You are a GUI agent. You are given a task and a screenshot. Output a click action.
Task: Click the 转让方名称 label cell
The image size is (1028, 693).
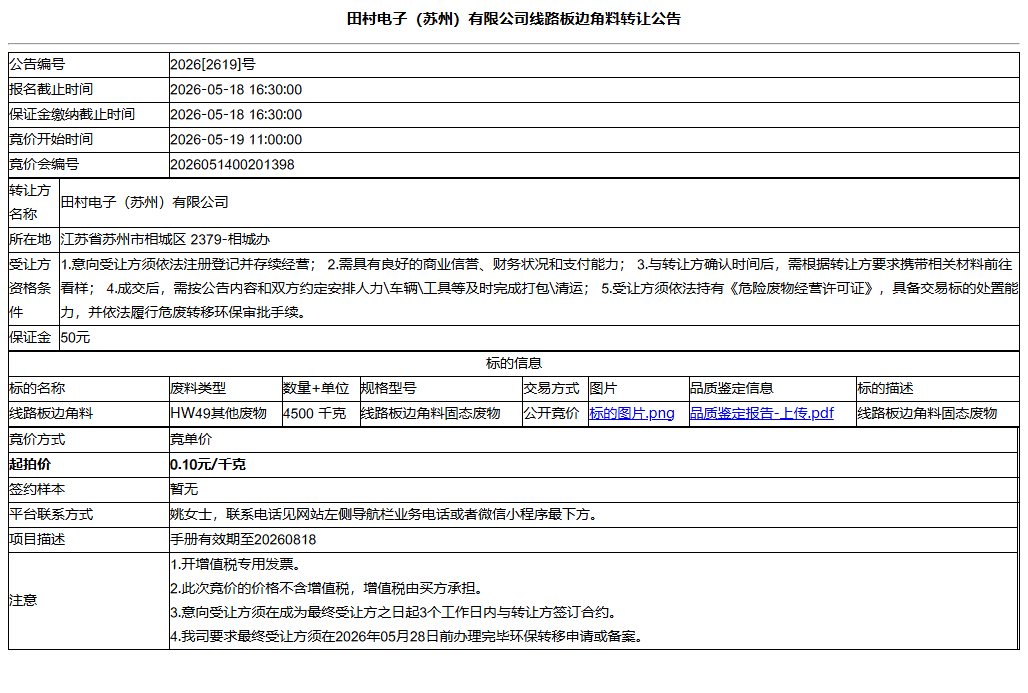tap(33, 203)
